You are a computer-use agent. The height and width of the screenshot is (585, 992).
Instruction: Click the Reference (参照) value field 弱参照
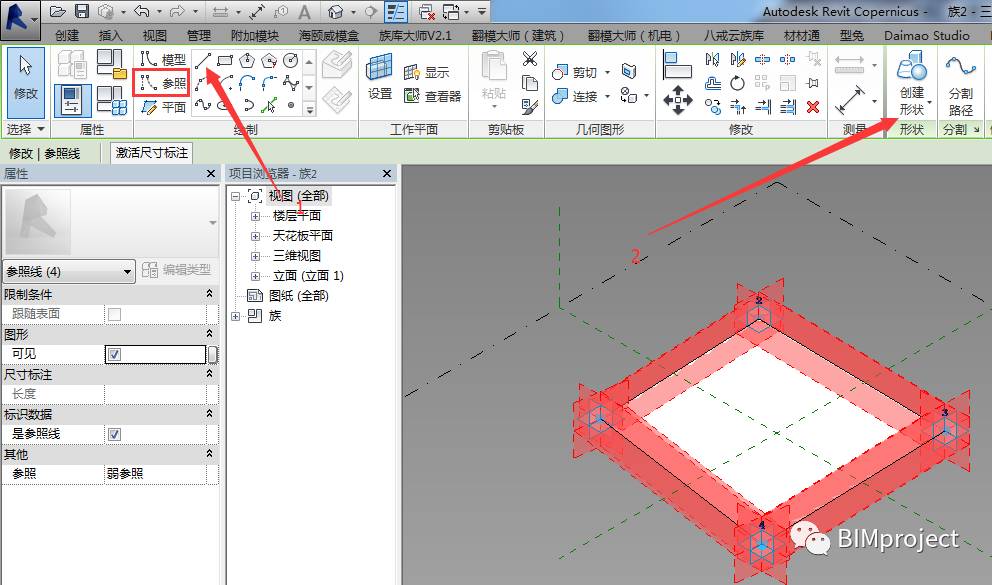(x=155, y=474)
